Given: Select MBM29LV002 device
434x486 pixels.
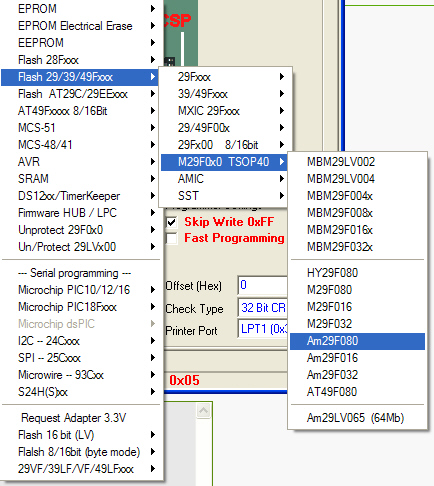Looking at the screenshot, I should click(357, 162).
